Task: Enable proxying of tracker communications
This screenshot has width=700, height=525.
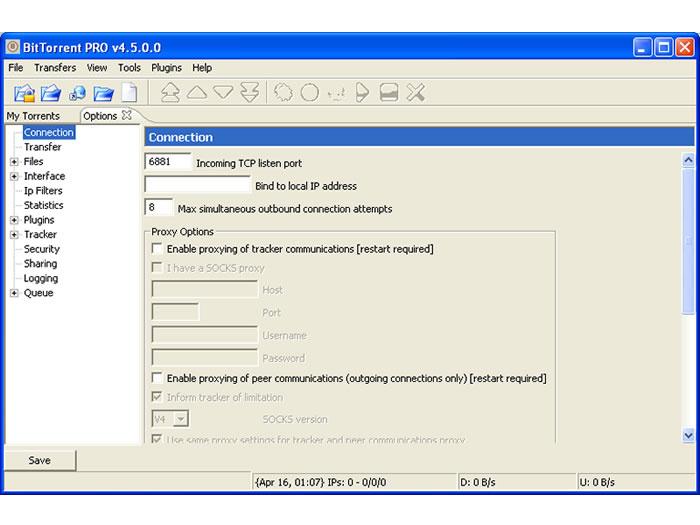Action: coord(156,248)
